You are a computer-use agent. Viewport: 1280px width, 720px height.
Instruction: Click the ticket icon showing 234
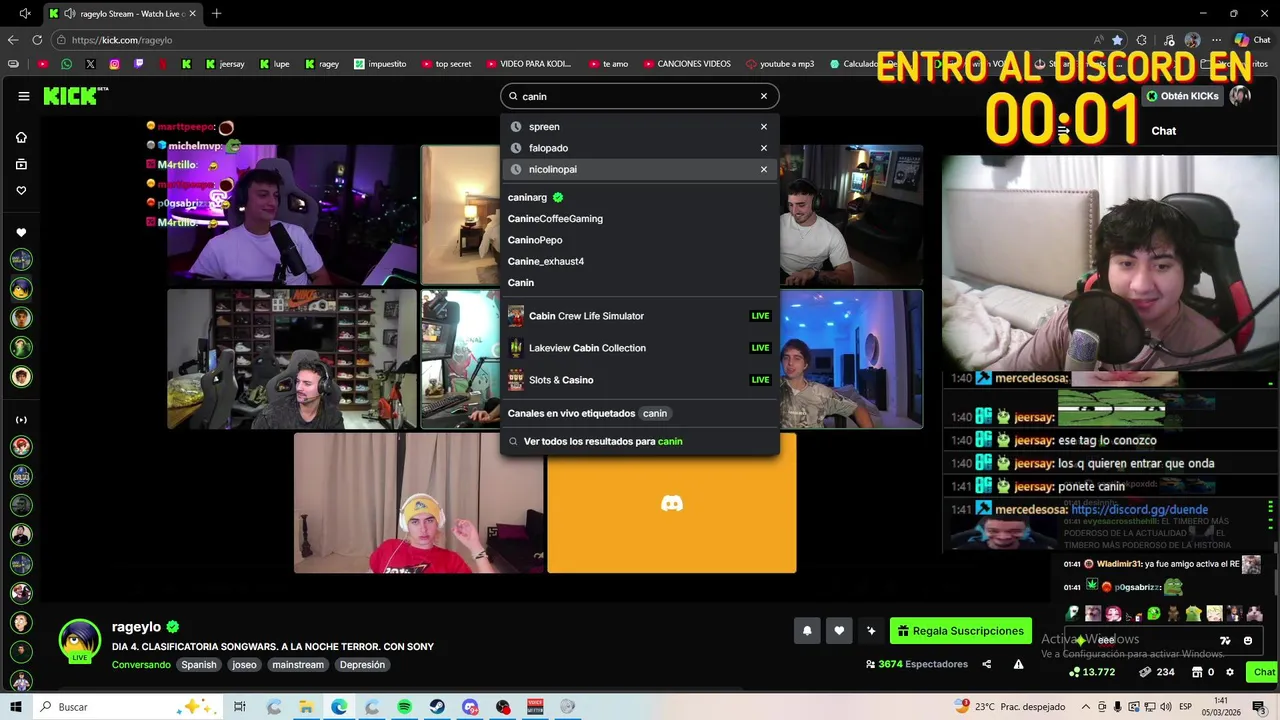point(1156,672)
